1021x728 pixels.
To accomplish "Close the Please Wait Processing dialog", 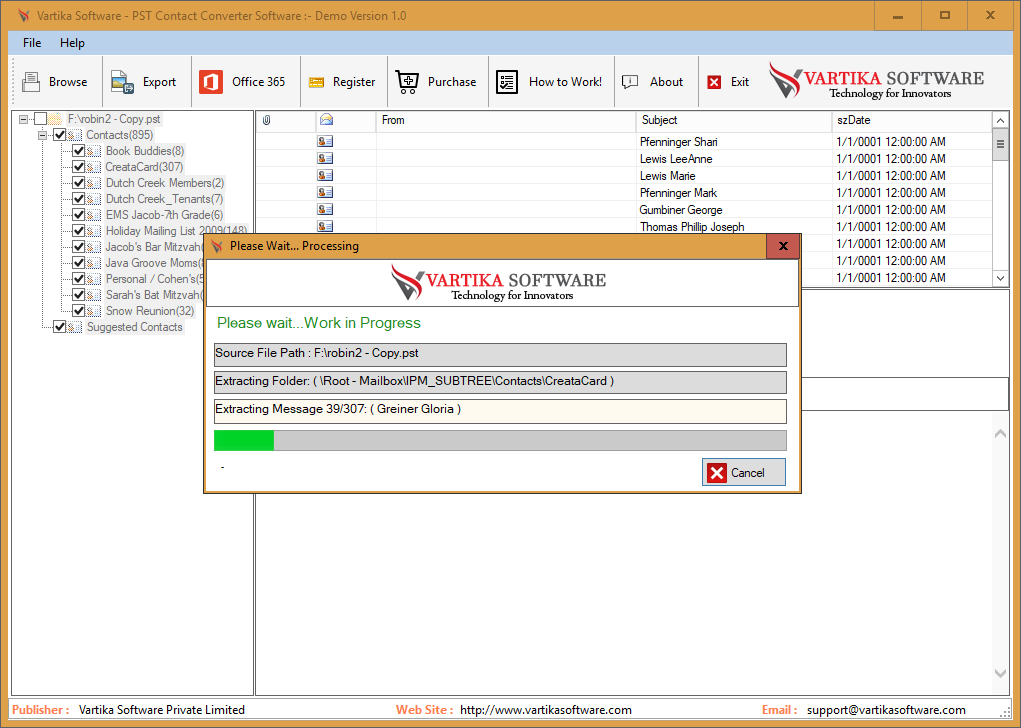I will pos(783,246).
